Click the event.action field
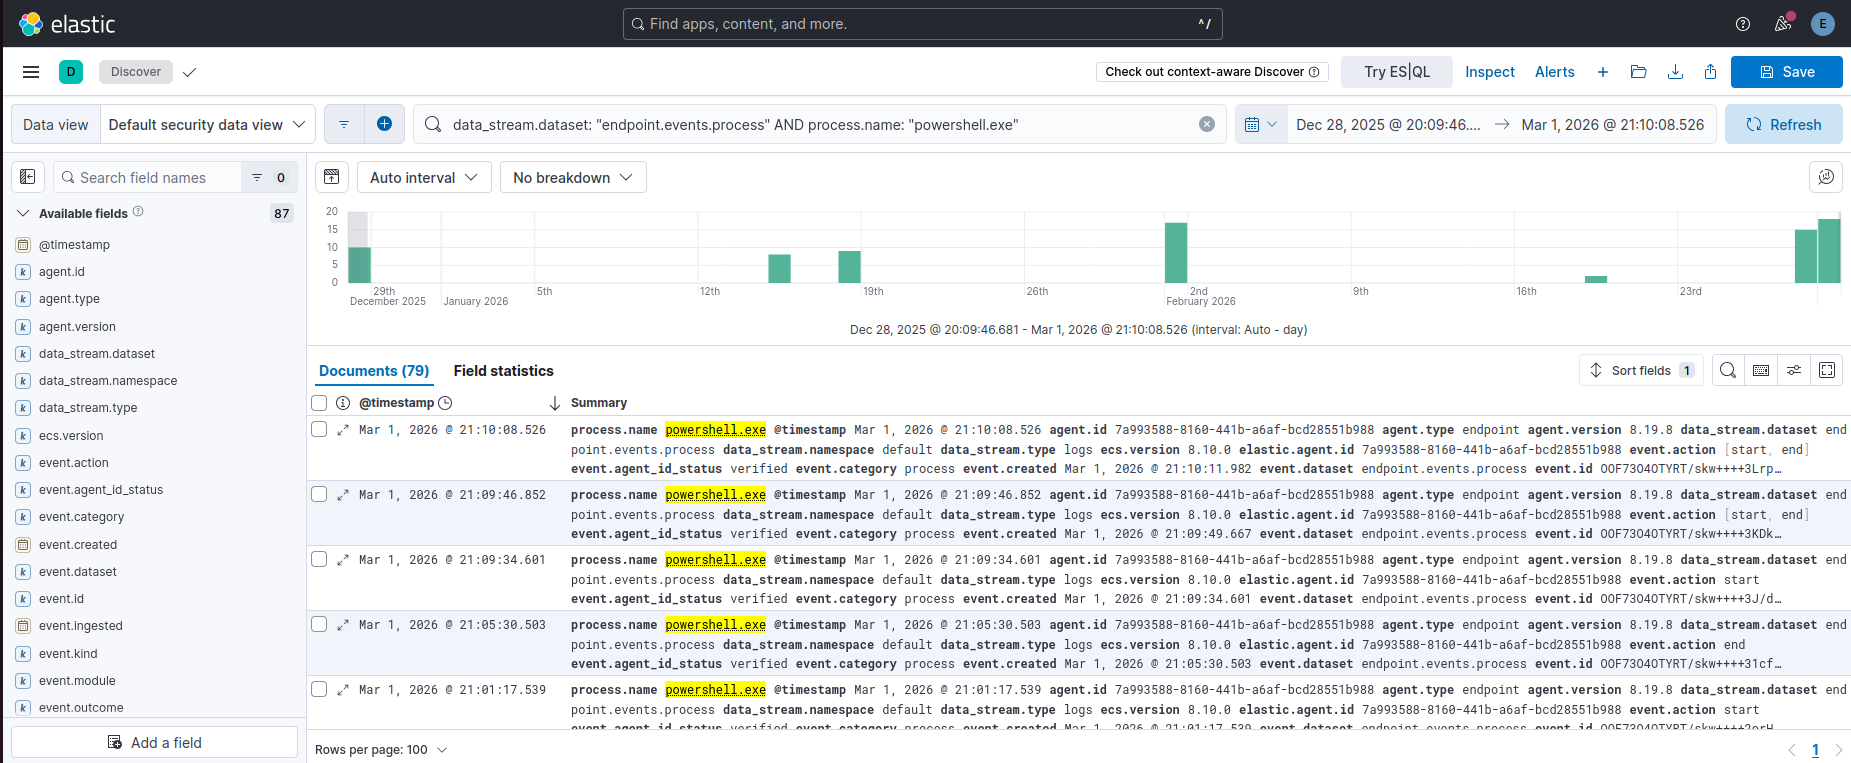Viewport: 1851px width, 763px height. (x=74, y=462)
